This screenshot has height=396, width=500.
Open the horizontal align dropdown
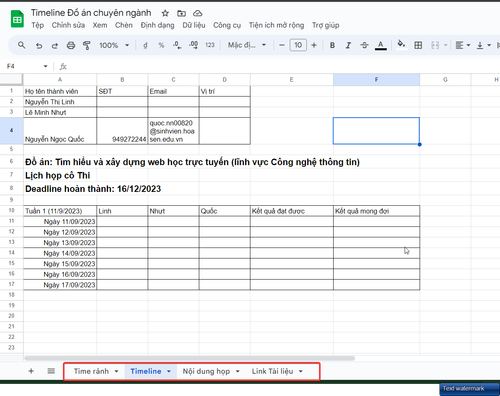click(x=463, y=45)
